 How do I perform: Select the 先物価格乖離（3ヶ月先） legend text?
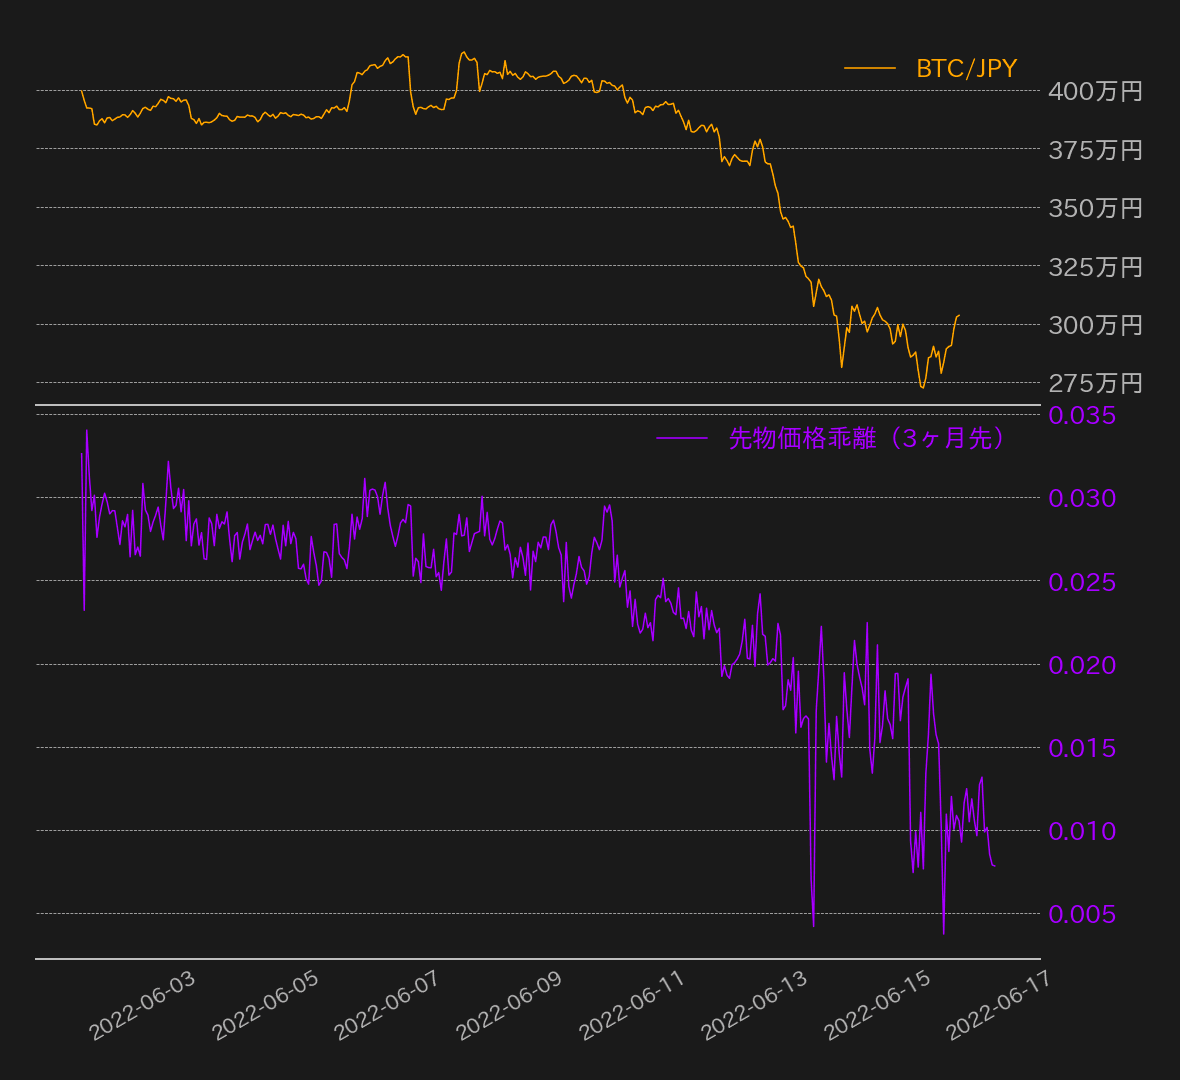(x=866, y=438)
